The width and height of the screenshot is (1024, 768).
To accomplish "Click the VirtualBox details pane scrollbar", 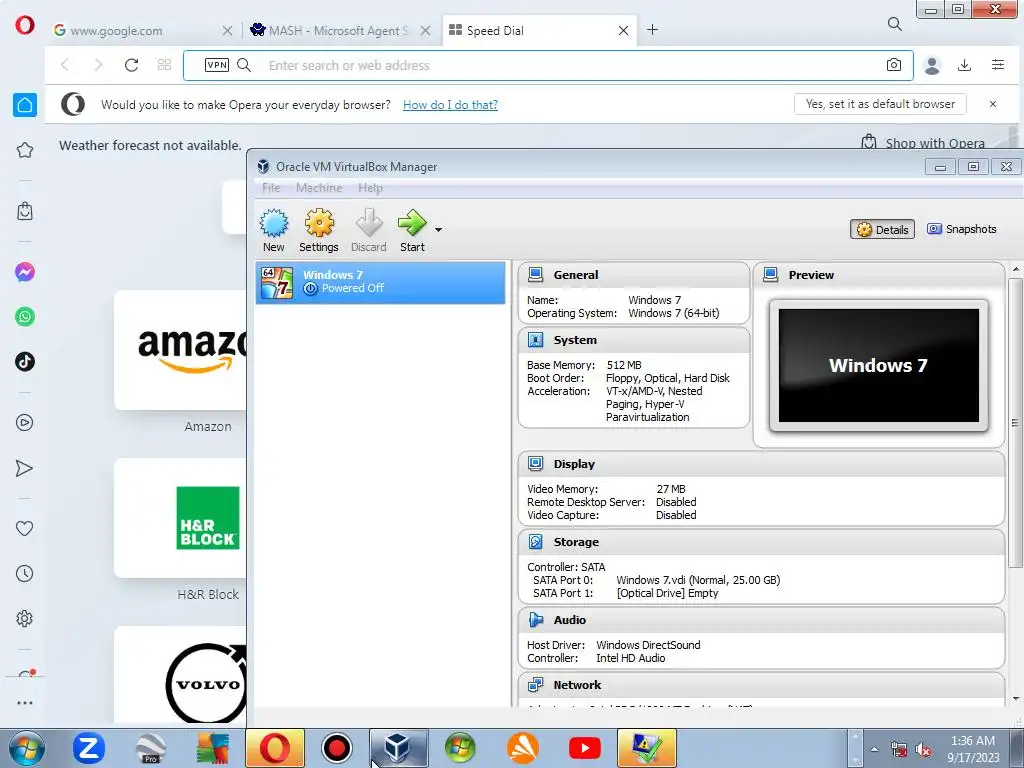I will tap(1015, 423).
